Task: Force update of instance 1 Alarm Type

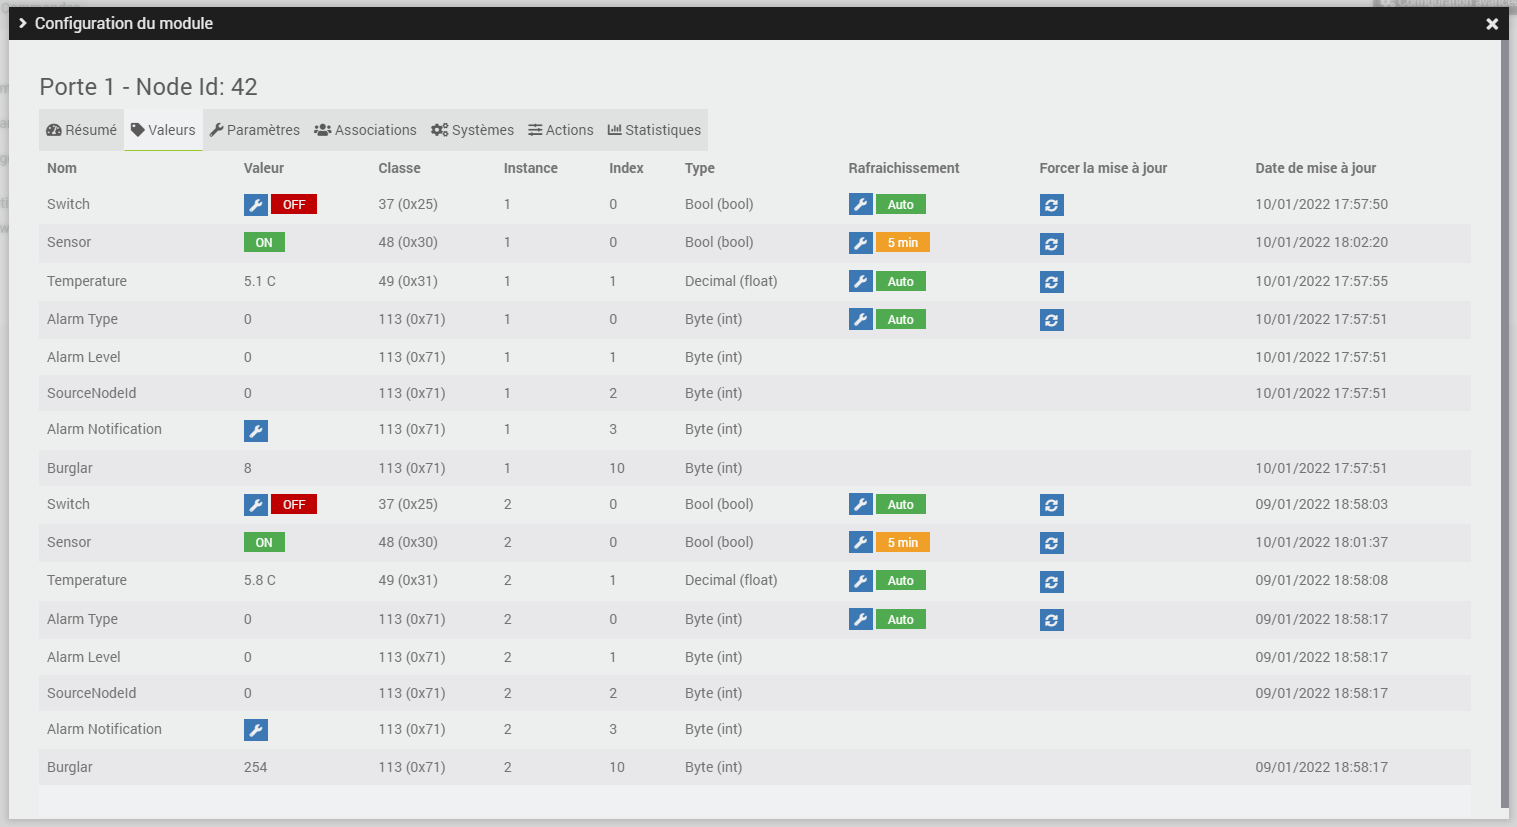Action: tap(1052, 320)
